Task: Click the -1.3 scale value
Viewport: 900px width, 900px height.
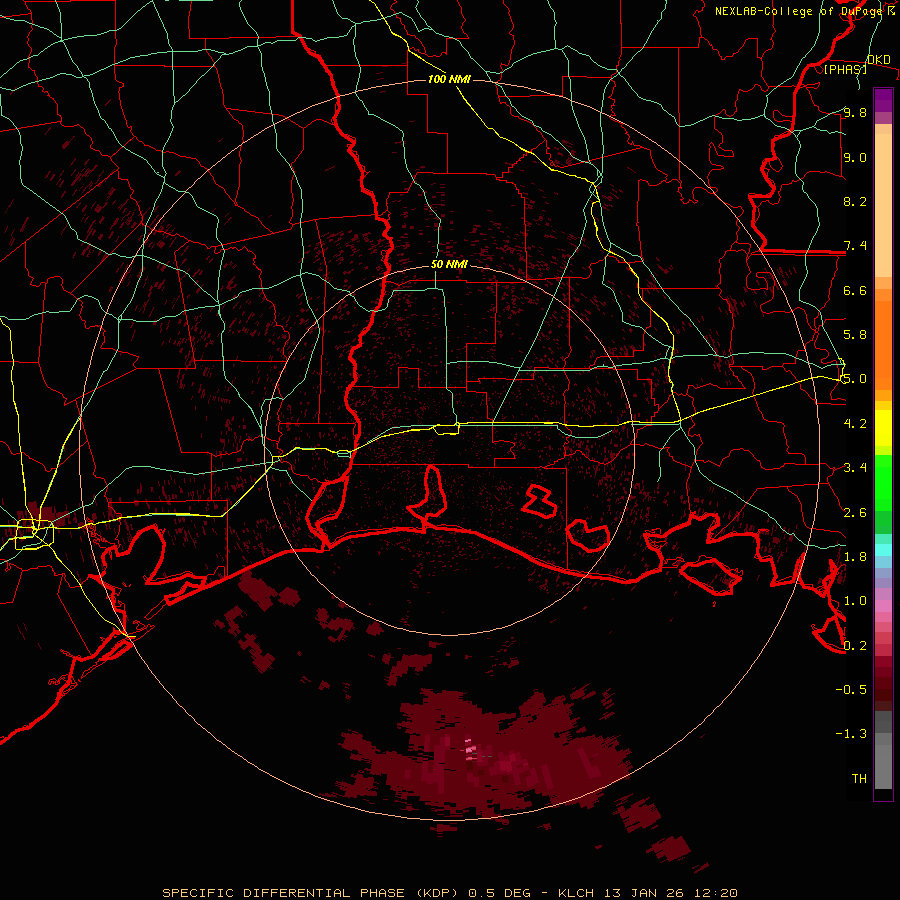Action: coord(851,734)
